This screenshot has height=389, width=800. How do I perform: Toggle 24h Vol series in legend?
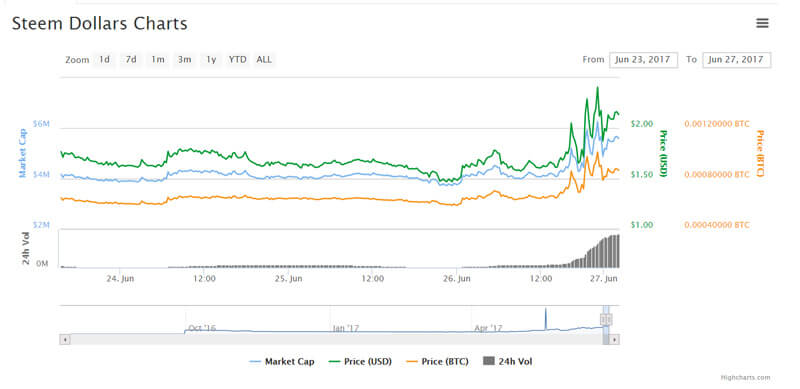508,361
